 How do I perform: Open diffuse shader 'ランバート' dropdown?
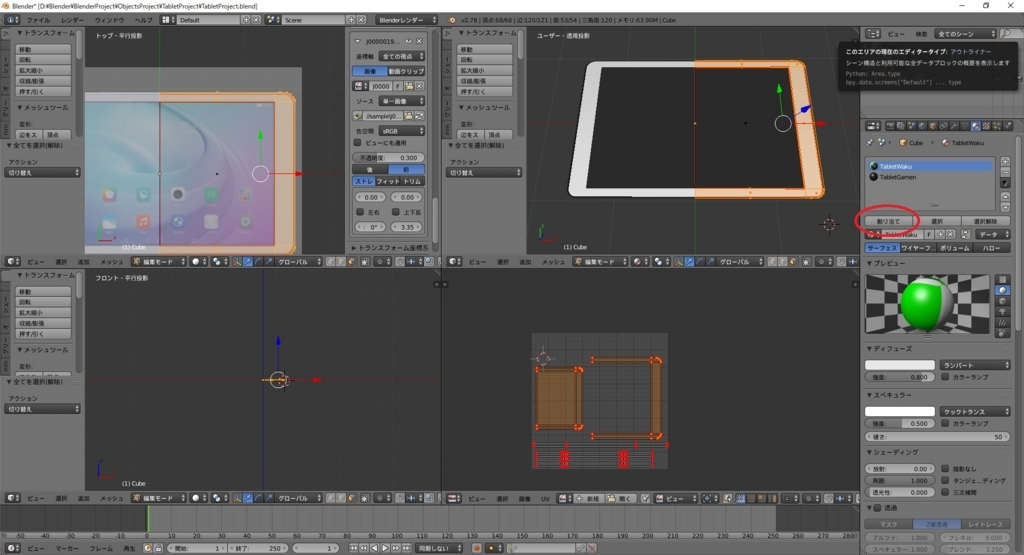tap(976, 365)
